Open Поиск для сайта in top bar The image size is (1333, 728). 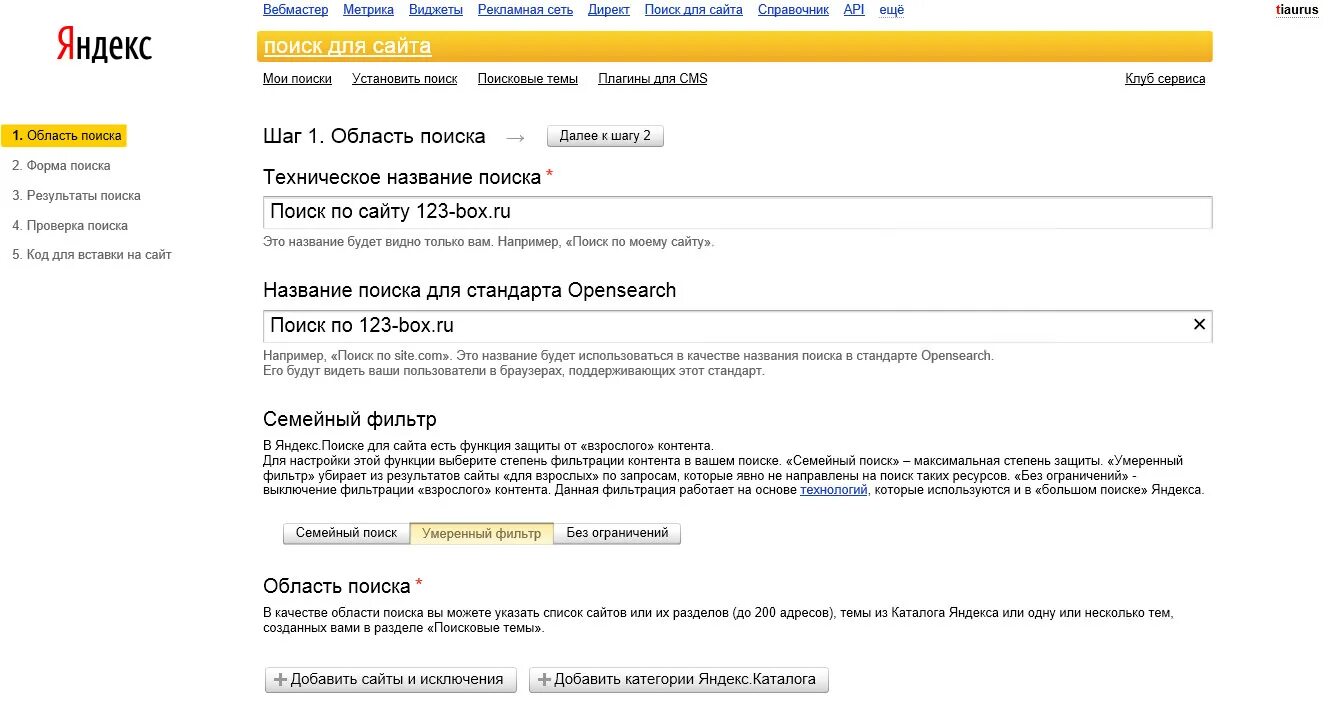click(694, 10)
